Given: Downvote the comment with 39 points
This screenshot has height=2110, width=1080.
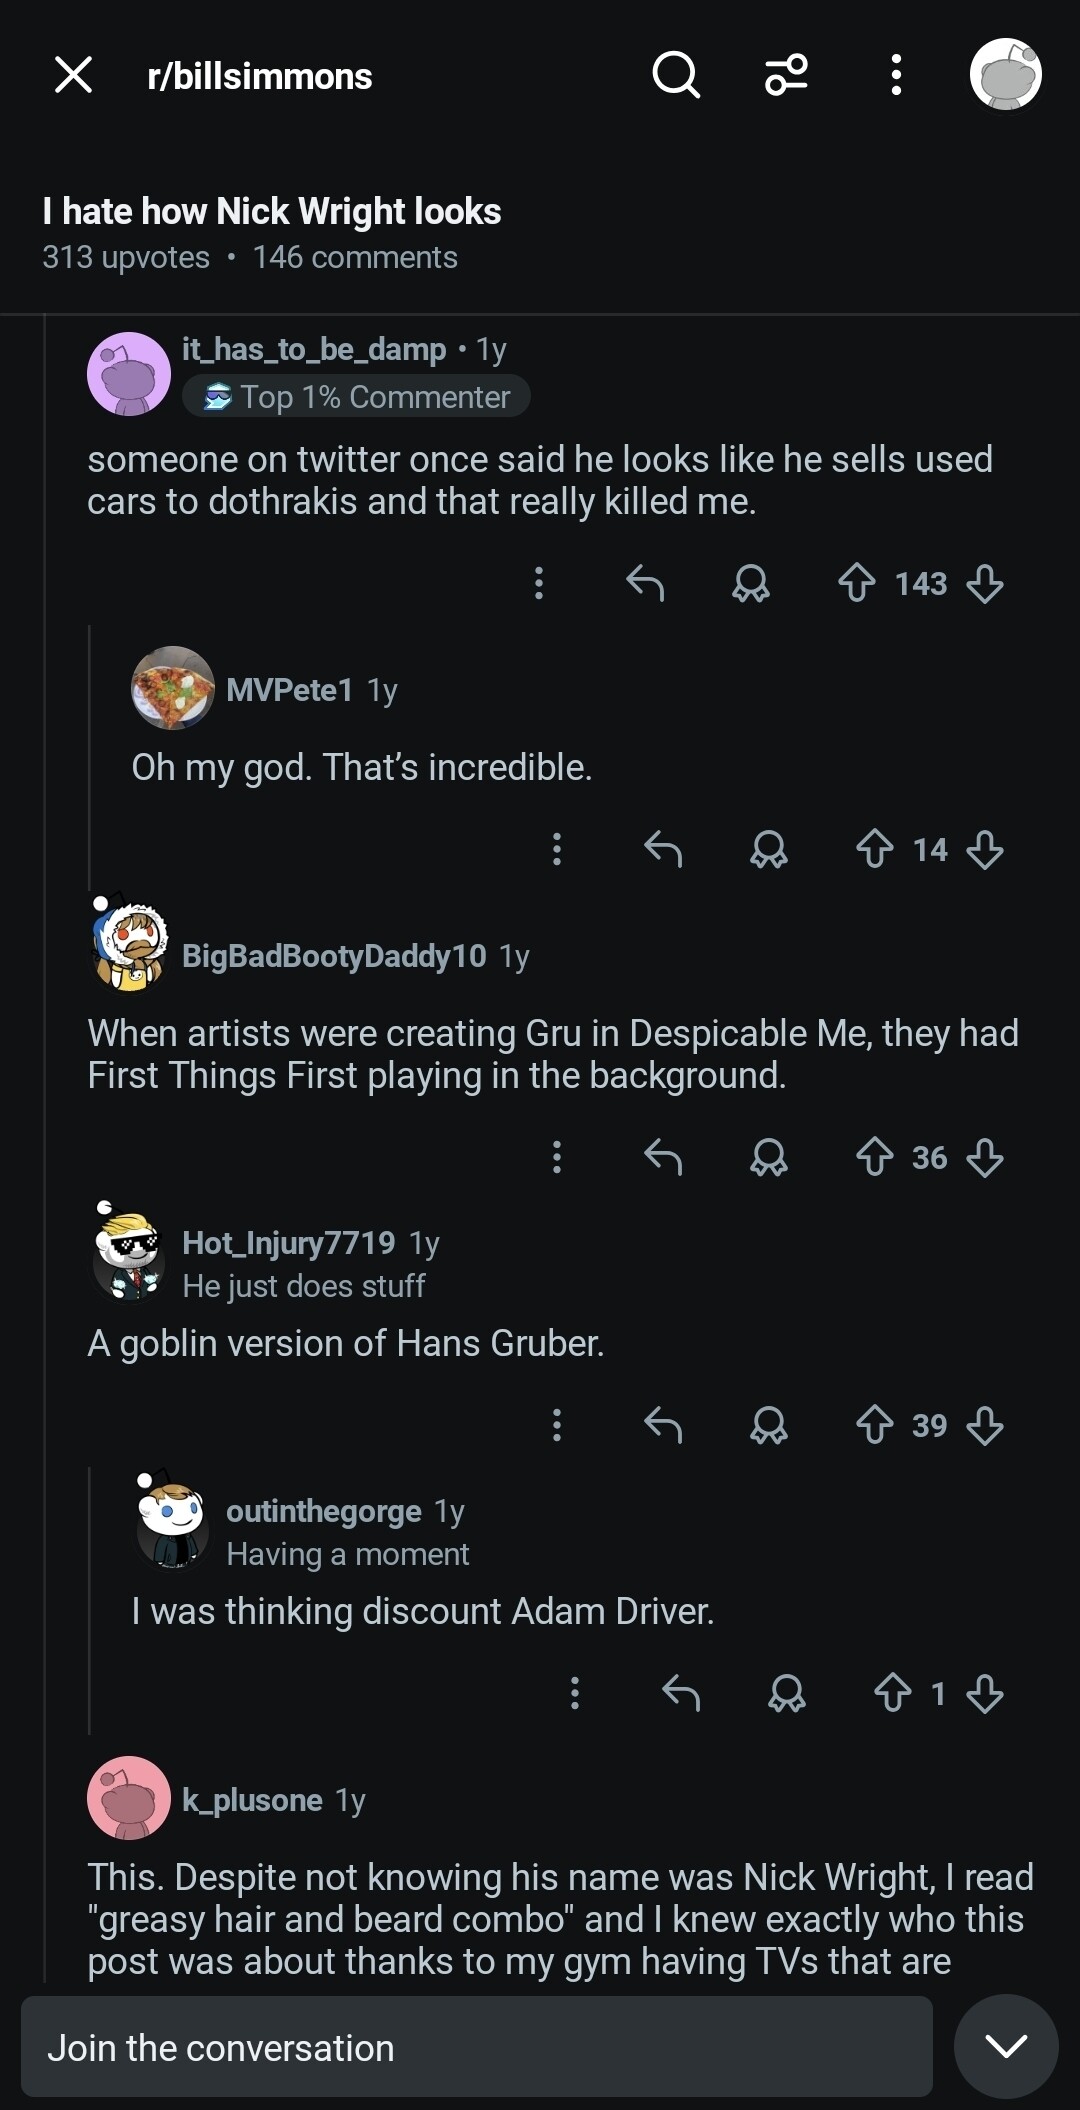Looking at the screenshot, I should [x=985, y=1425].
